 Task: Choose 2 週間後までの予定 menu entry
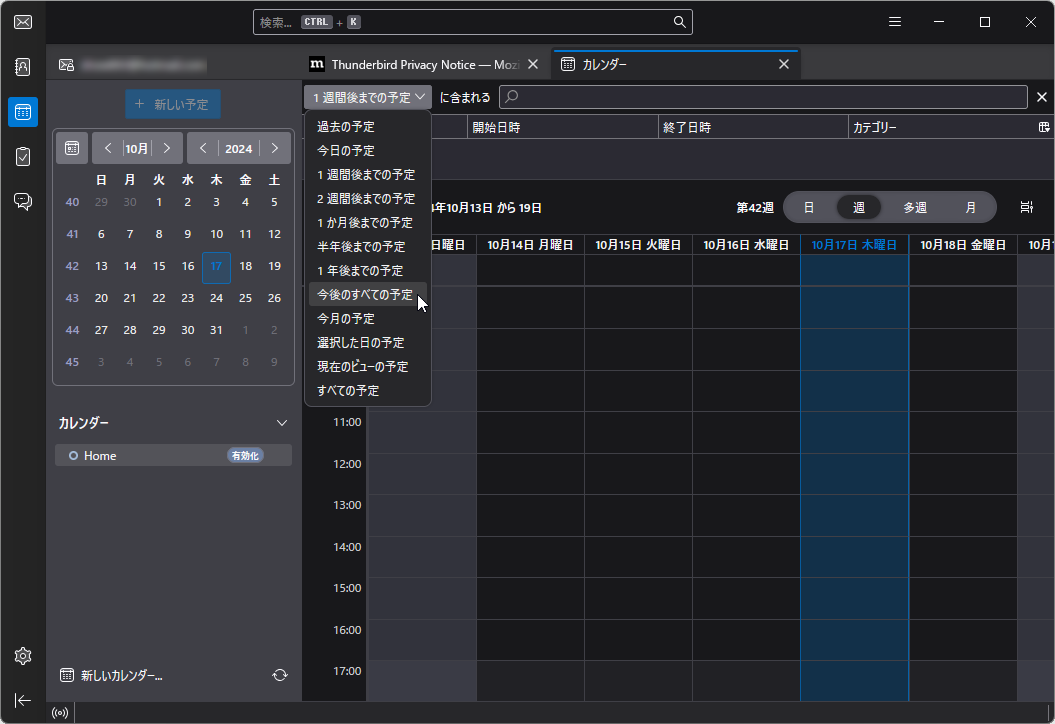(368, 199)
